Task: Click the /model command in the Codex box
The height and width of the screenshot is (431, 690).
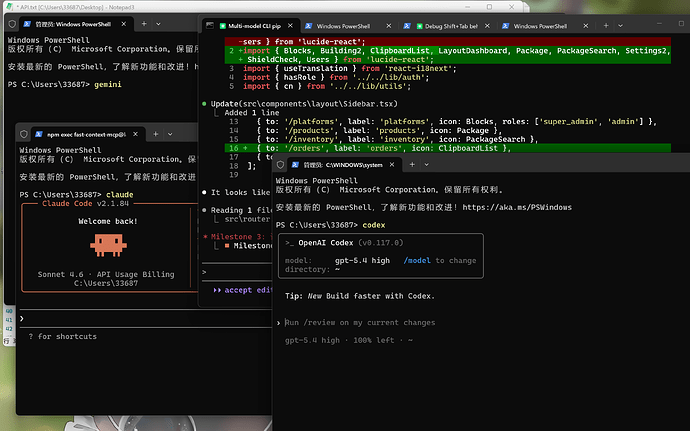Action: (x=417, y=261)
